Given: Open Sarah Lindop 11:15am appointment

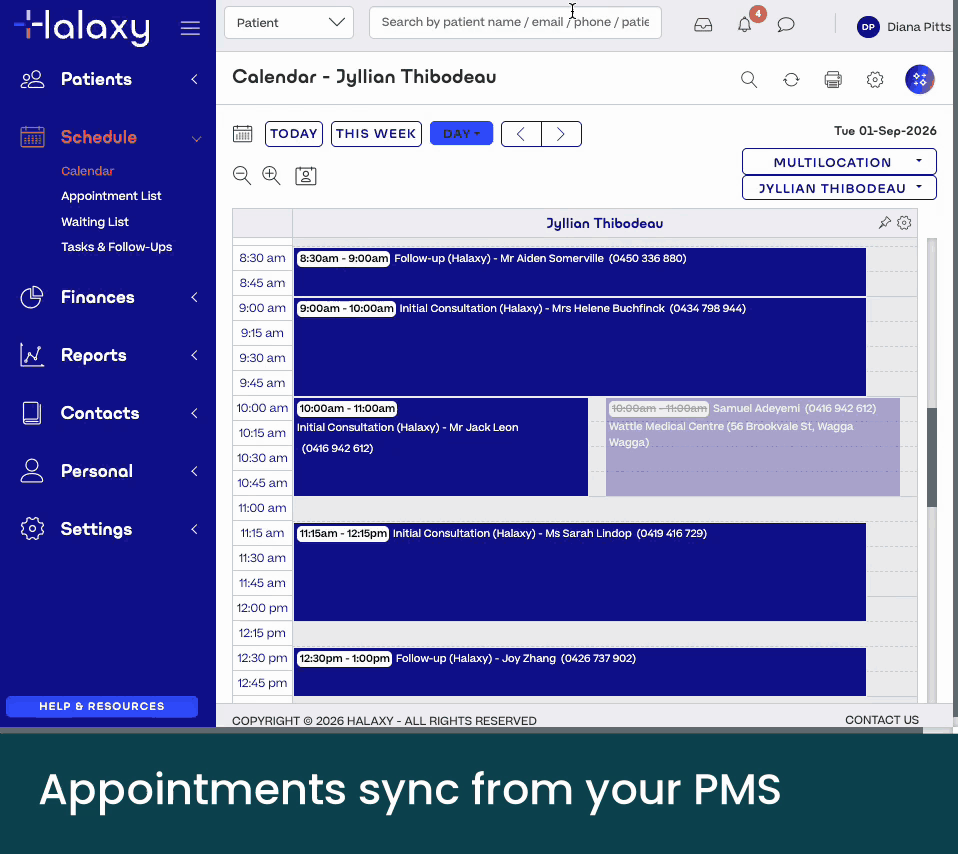Looking at the screenshot, I should click(580, 572).
